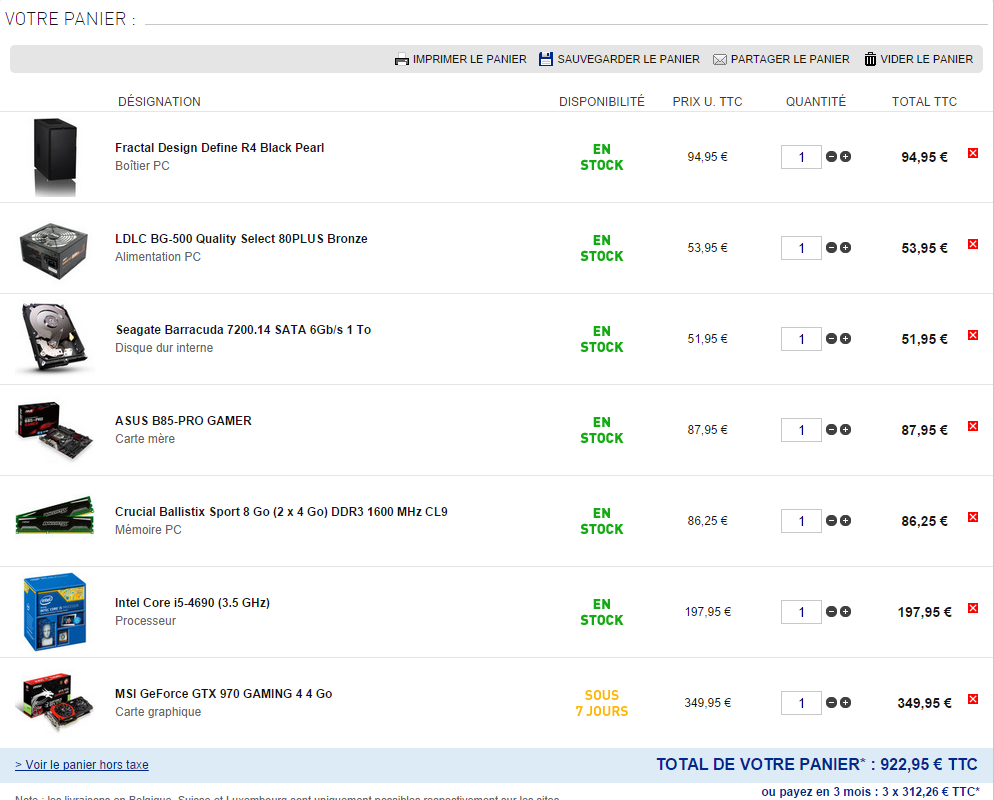Click quantity field for ASUS B85-PRO GAMER
Viewport: 994px width, 800px height.
tap(801, 430)
